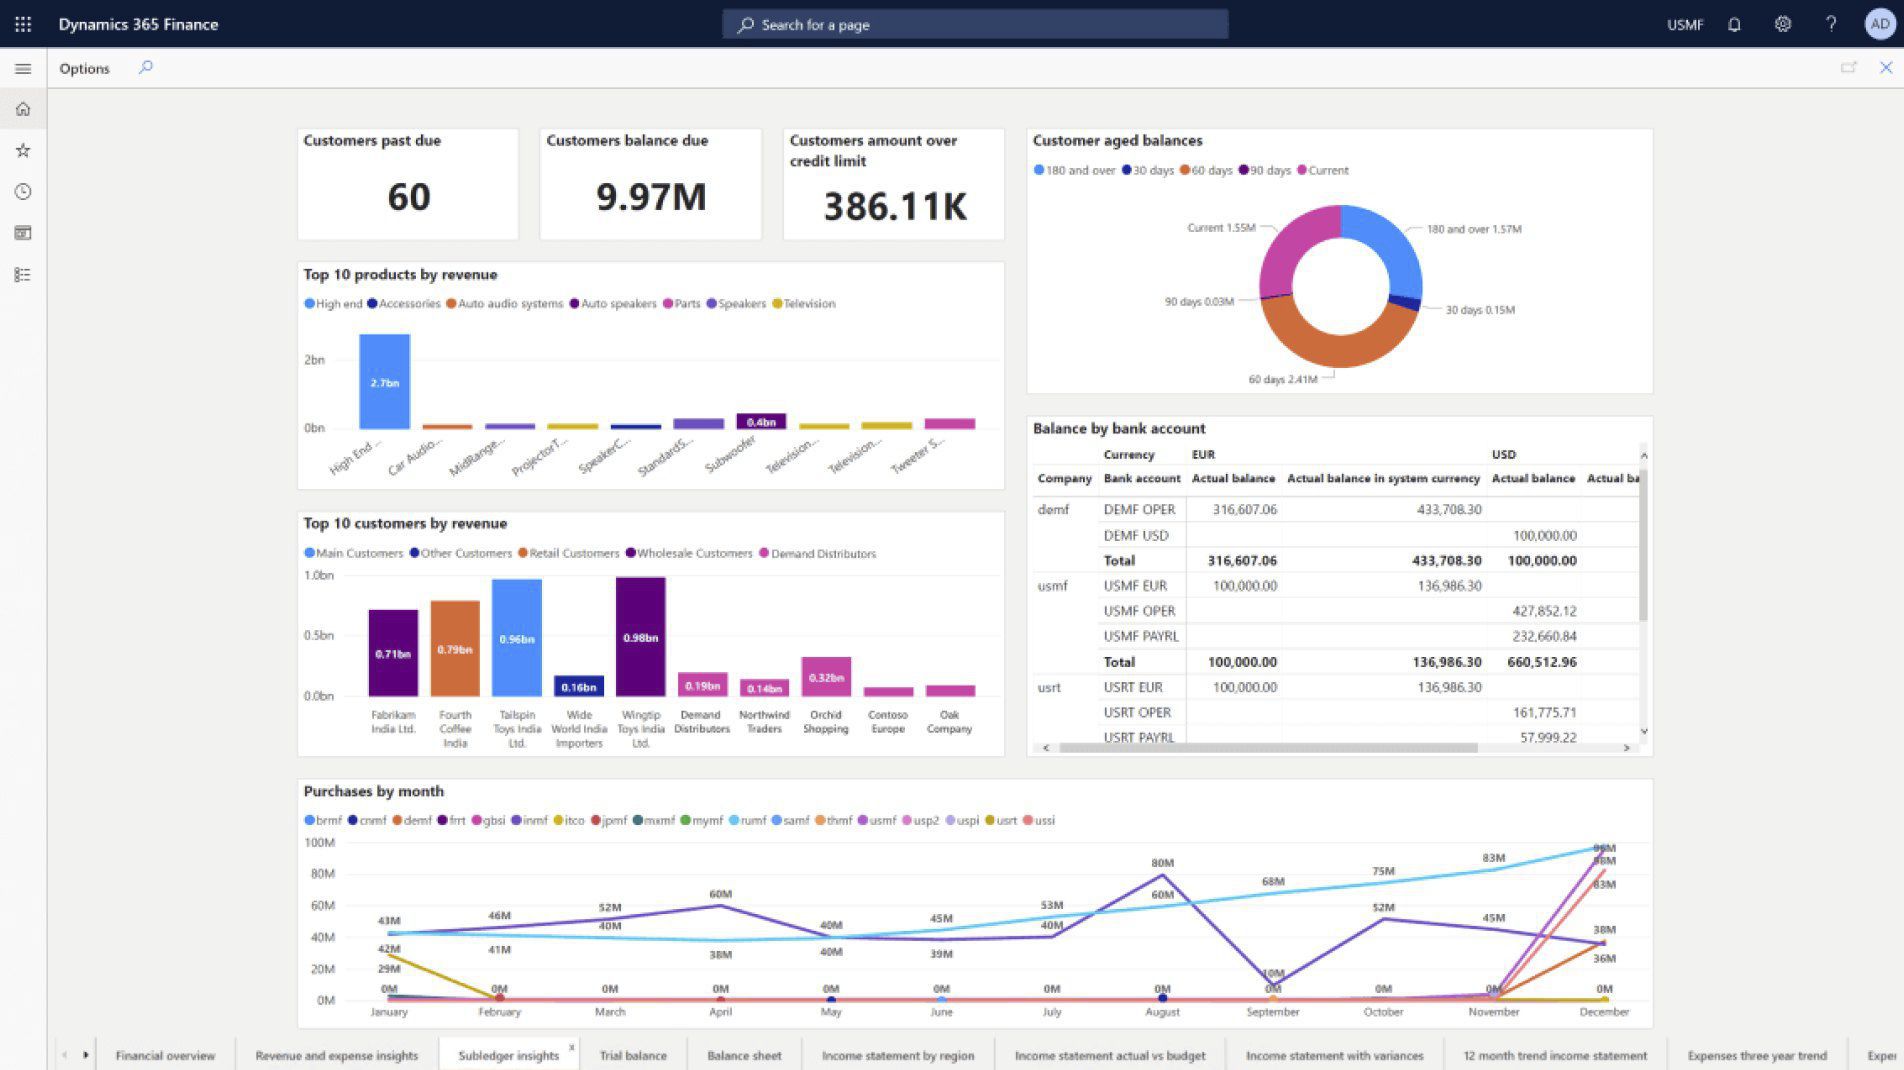Open the Options menu
Viewport: 1904px width, 1070px height.
[84, 68]
